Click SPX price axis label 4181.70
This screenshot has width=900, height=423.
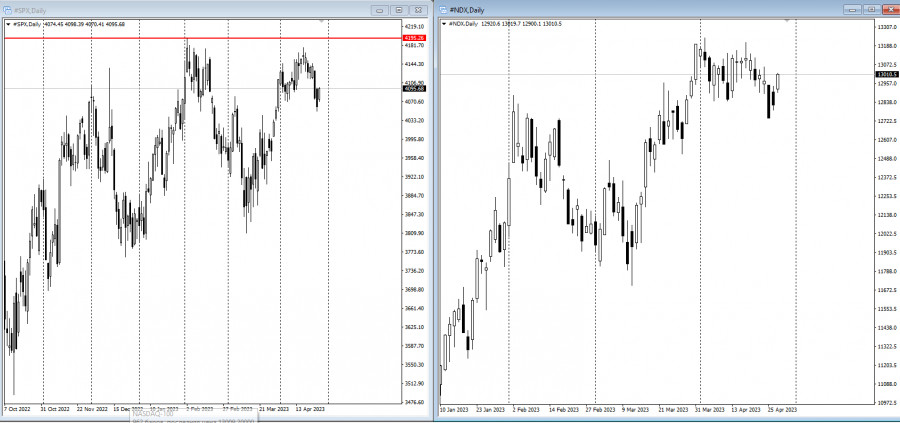tap(414, 45)
